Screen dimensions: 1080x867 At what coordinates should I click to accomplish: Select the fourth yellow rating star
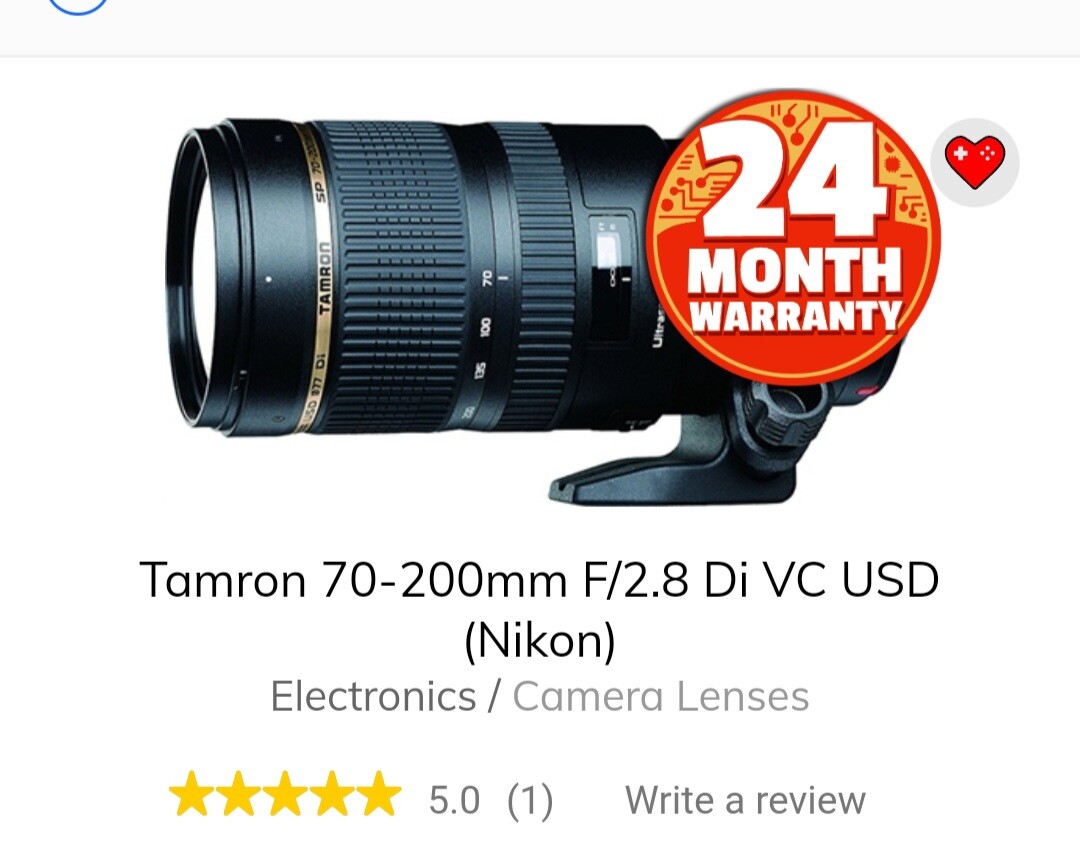tap(332, 794)
